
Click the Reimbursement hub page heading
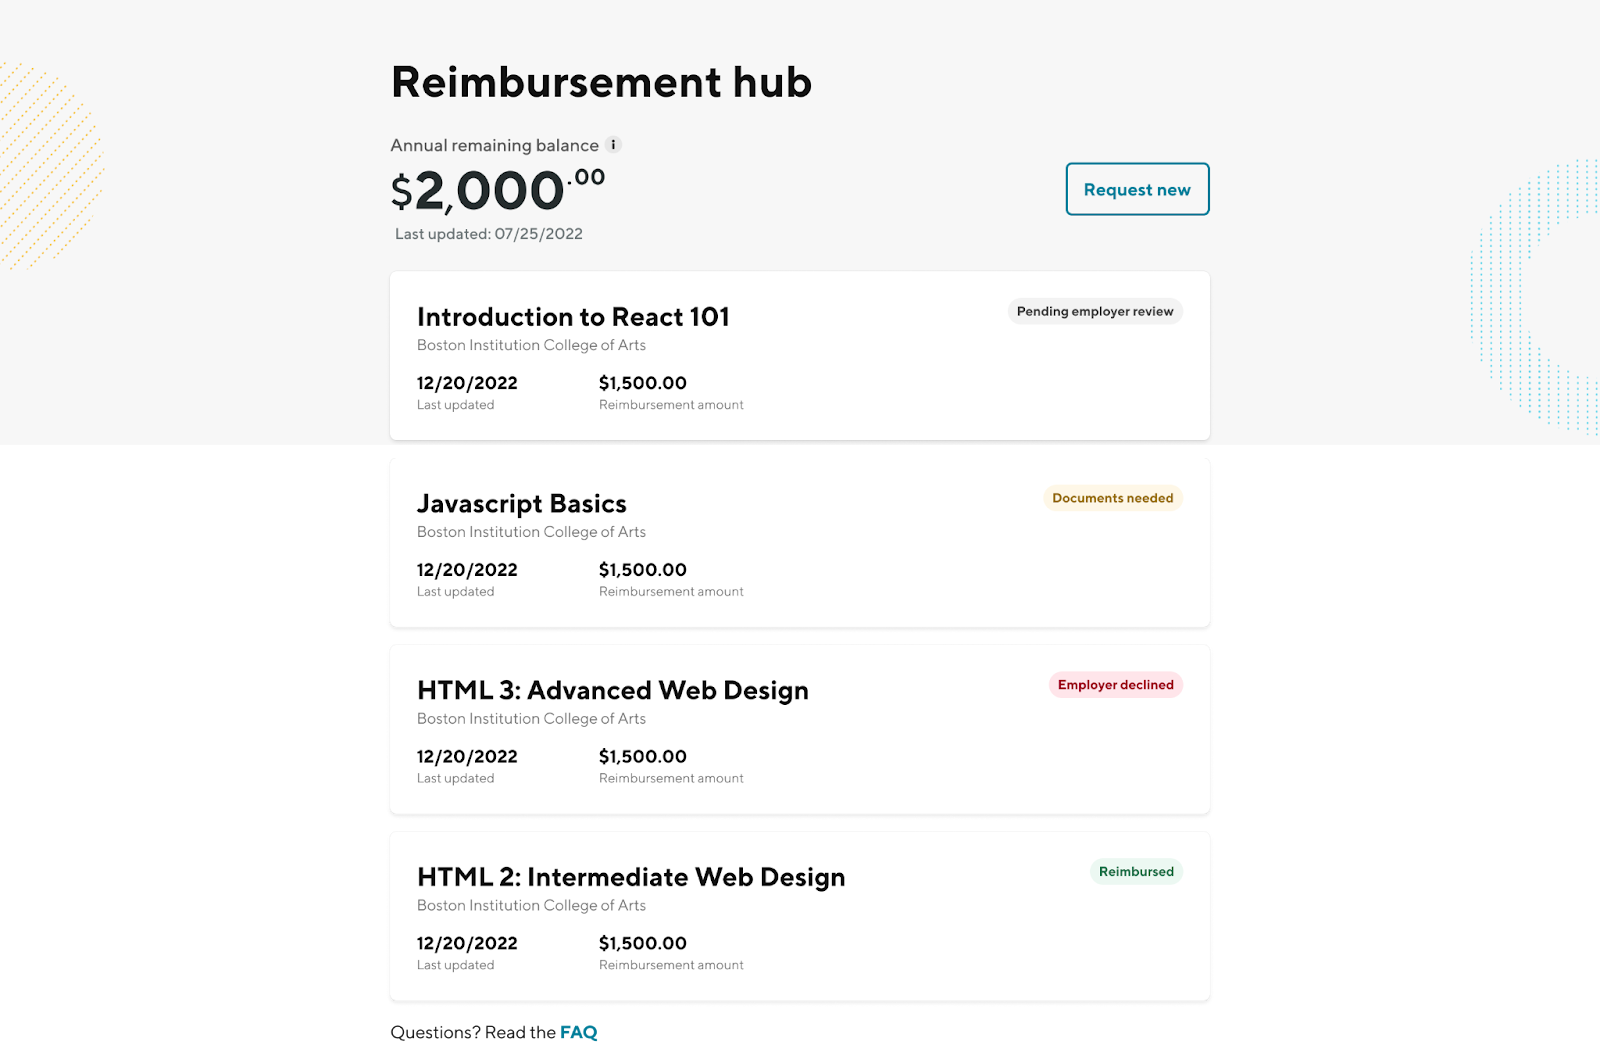(601, 82)
